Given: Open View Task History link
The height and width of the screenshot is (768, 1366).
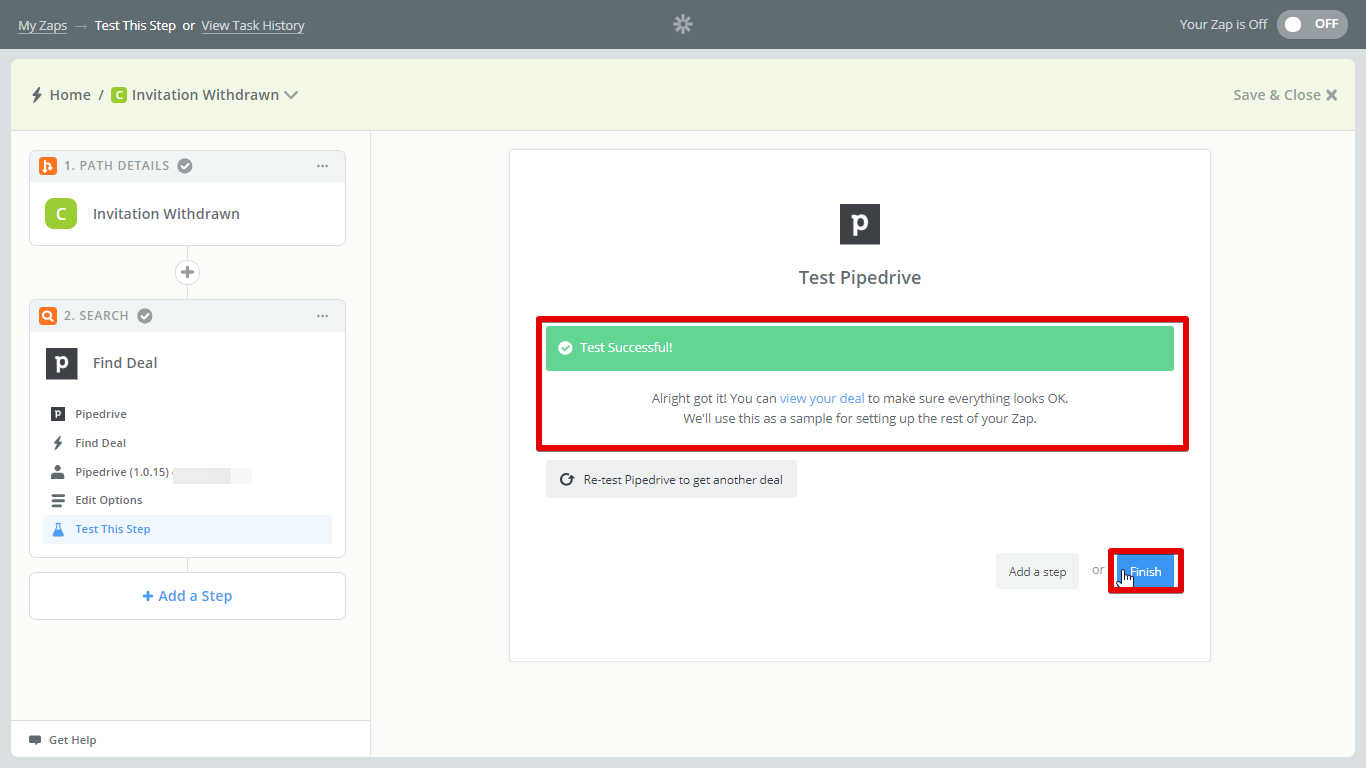Looking at the screenshot, I should 253,25.
